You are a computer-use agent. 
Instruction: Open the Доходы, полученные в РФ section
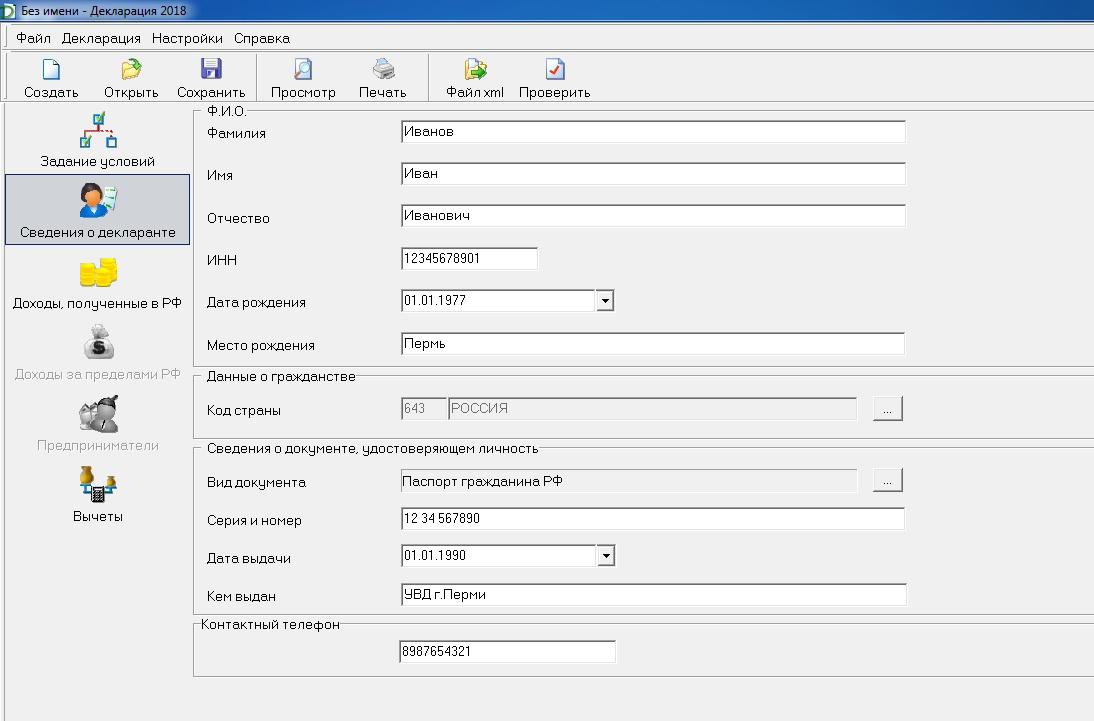[98, 282]
